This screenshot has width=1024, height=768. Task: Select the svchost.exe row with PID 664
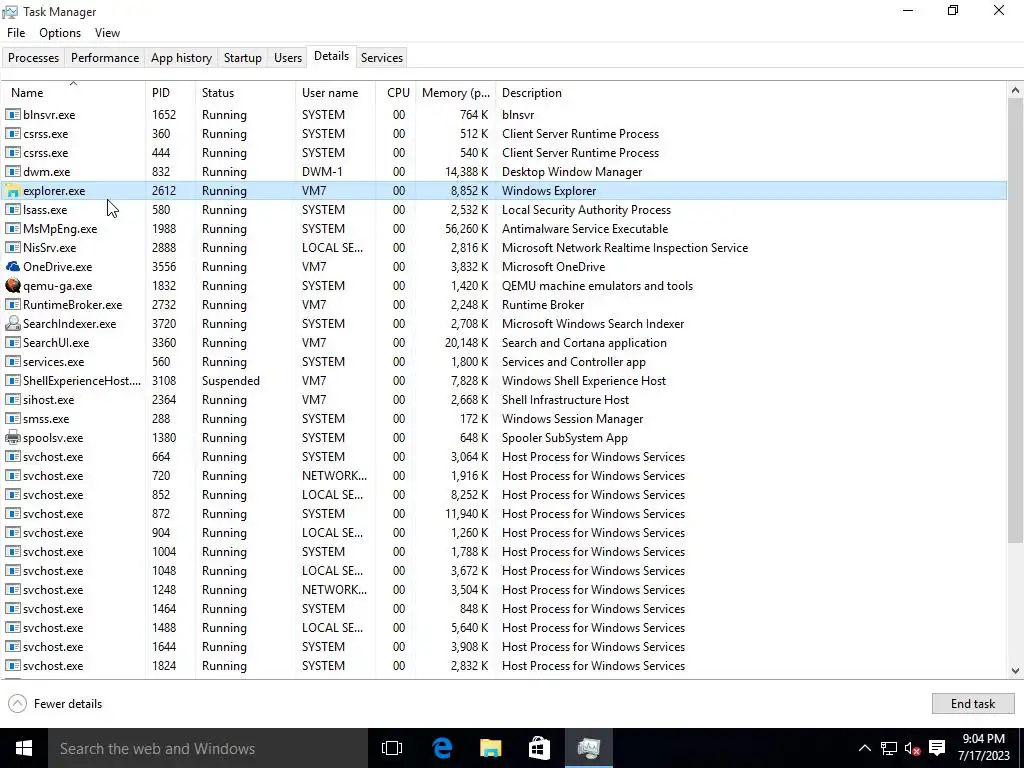click(x=504, y=456)
